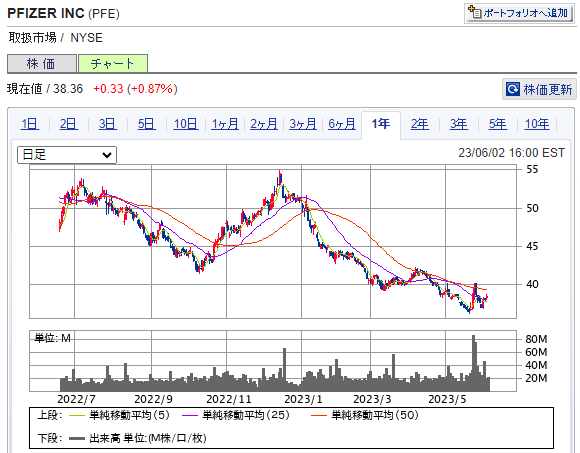This screenshot has width=580, height=453.
Task: Click the 2023/3 axis label
Action: tap(372, 399)
